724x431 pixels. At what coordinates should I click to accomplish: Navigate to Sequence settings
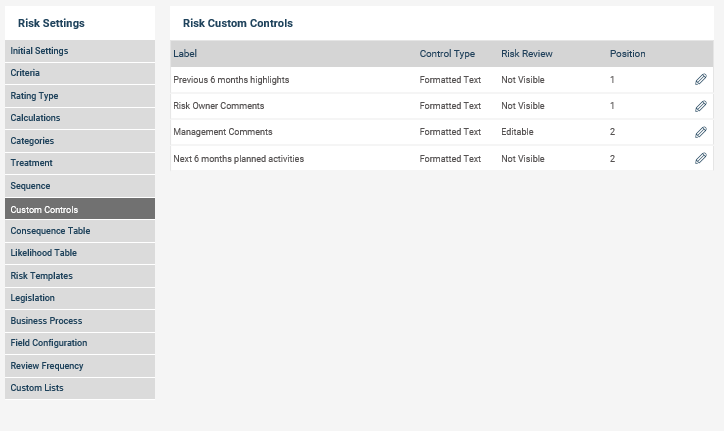coord(80,186)
